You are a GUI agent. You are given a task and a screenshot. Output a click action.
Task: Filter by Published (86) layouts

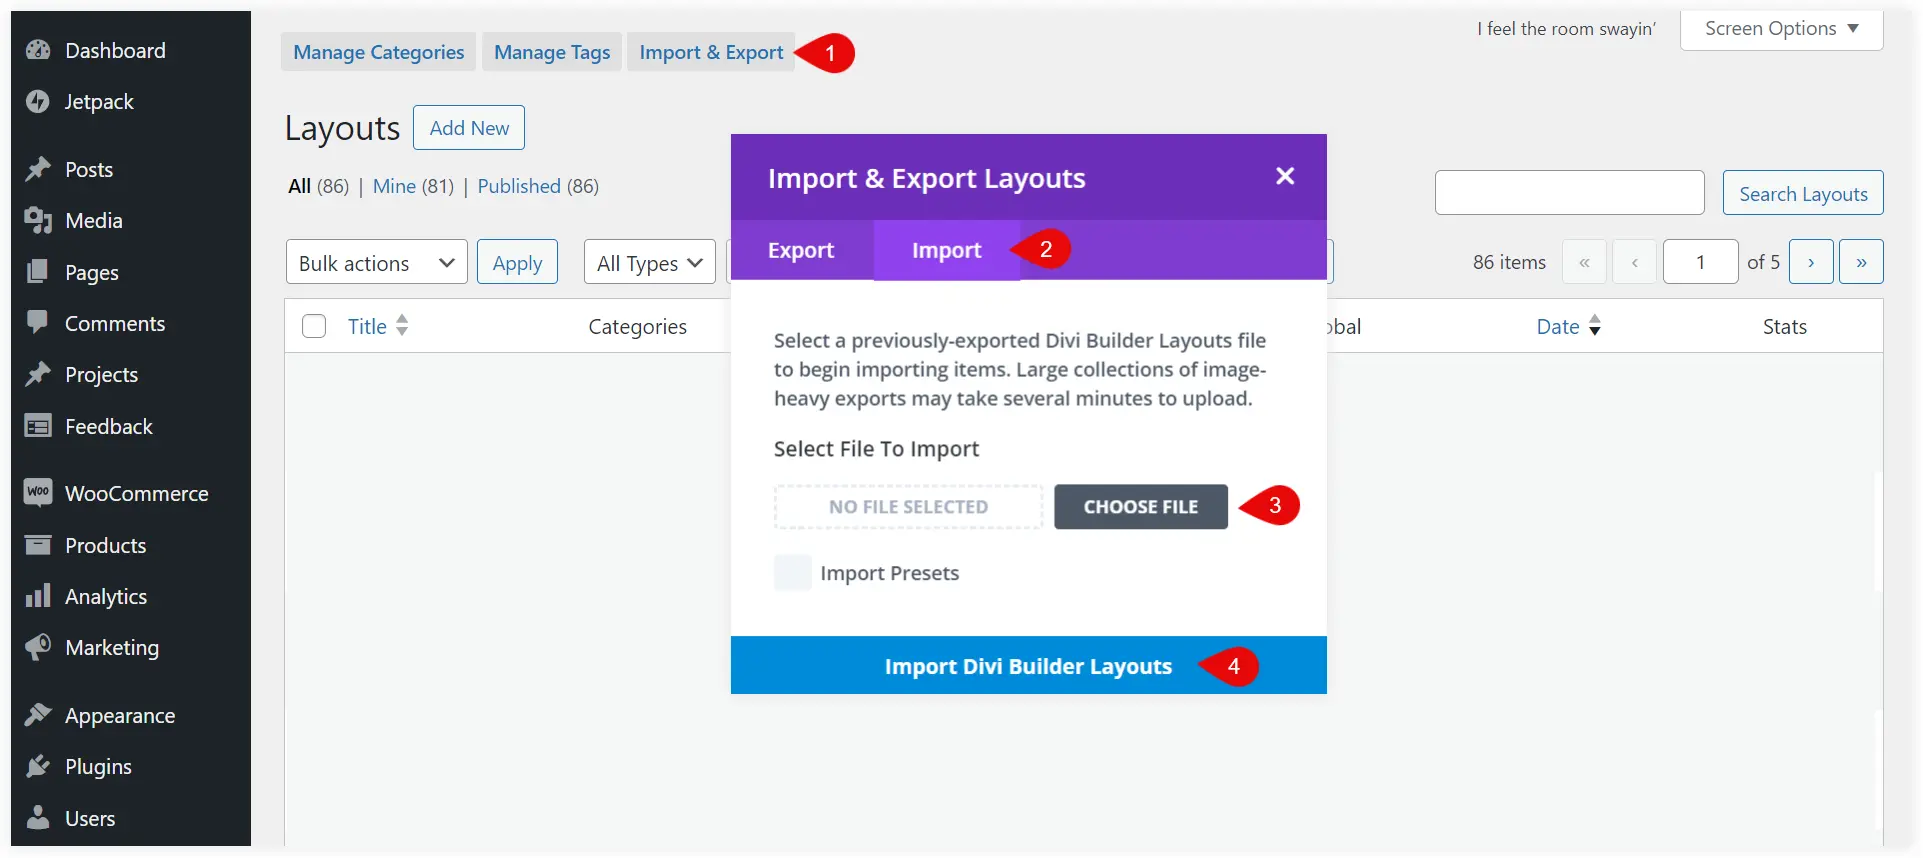pyautogui.click(x=538, y=186)
